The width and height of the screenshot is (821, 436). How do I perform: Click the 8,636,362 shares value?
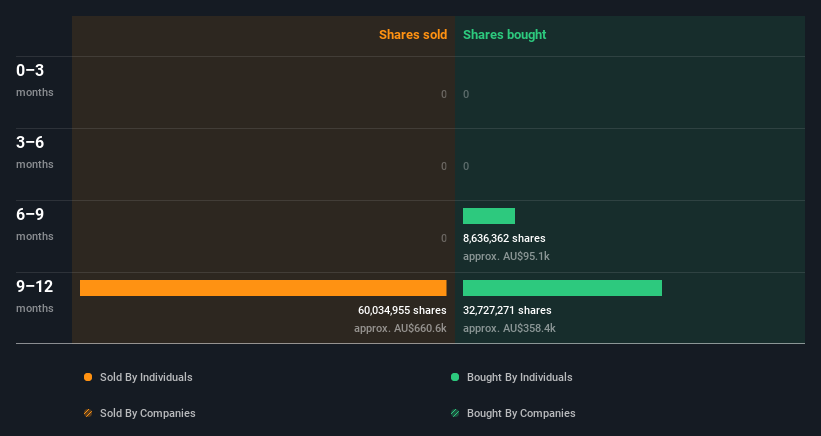504,238
